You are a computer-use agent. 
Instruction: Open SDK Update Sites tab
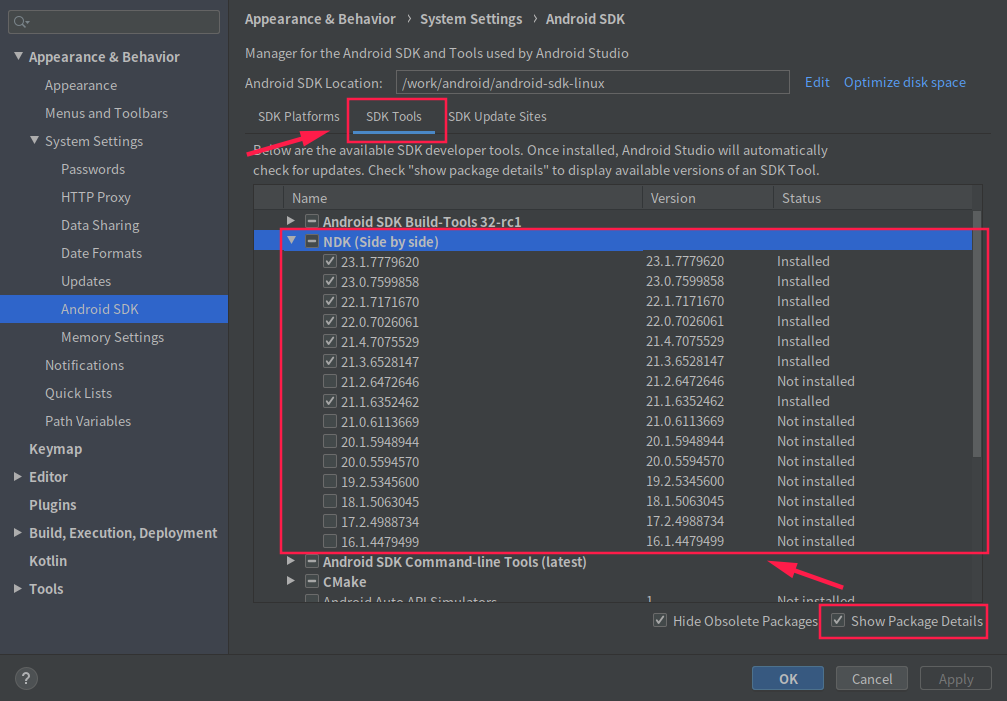[x=497, y=117]
